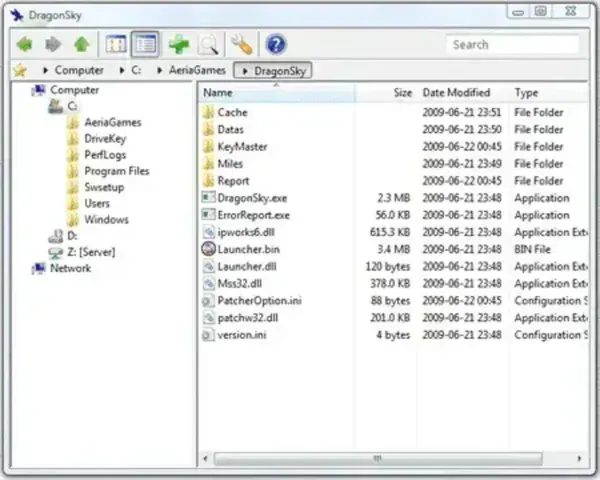Click the Launcher.bin round icon

click(209, 249)
